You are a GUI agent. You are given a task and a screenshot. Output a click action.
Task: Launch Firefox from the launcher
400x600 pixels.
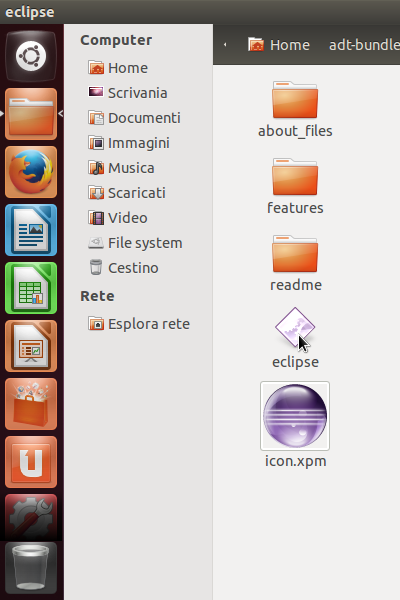[x=31, y=172]
